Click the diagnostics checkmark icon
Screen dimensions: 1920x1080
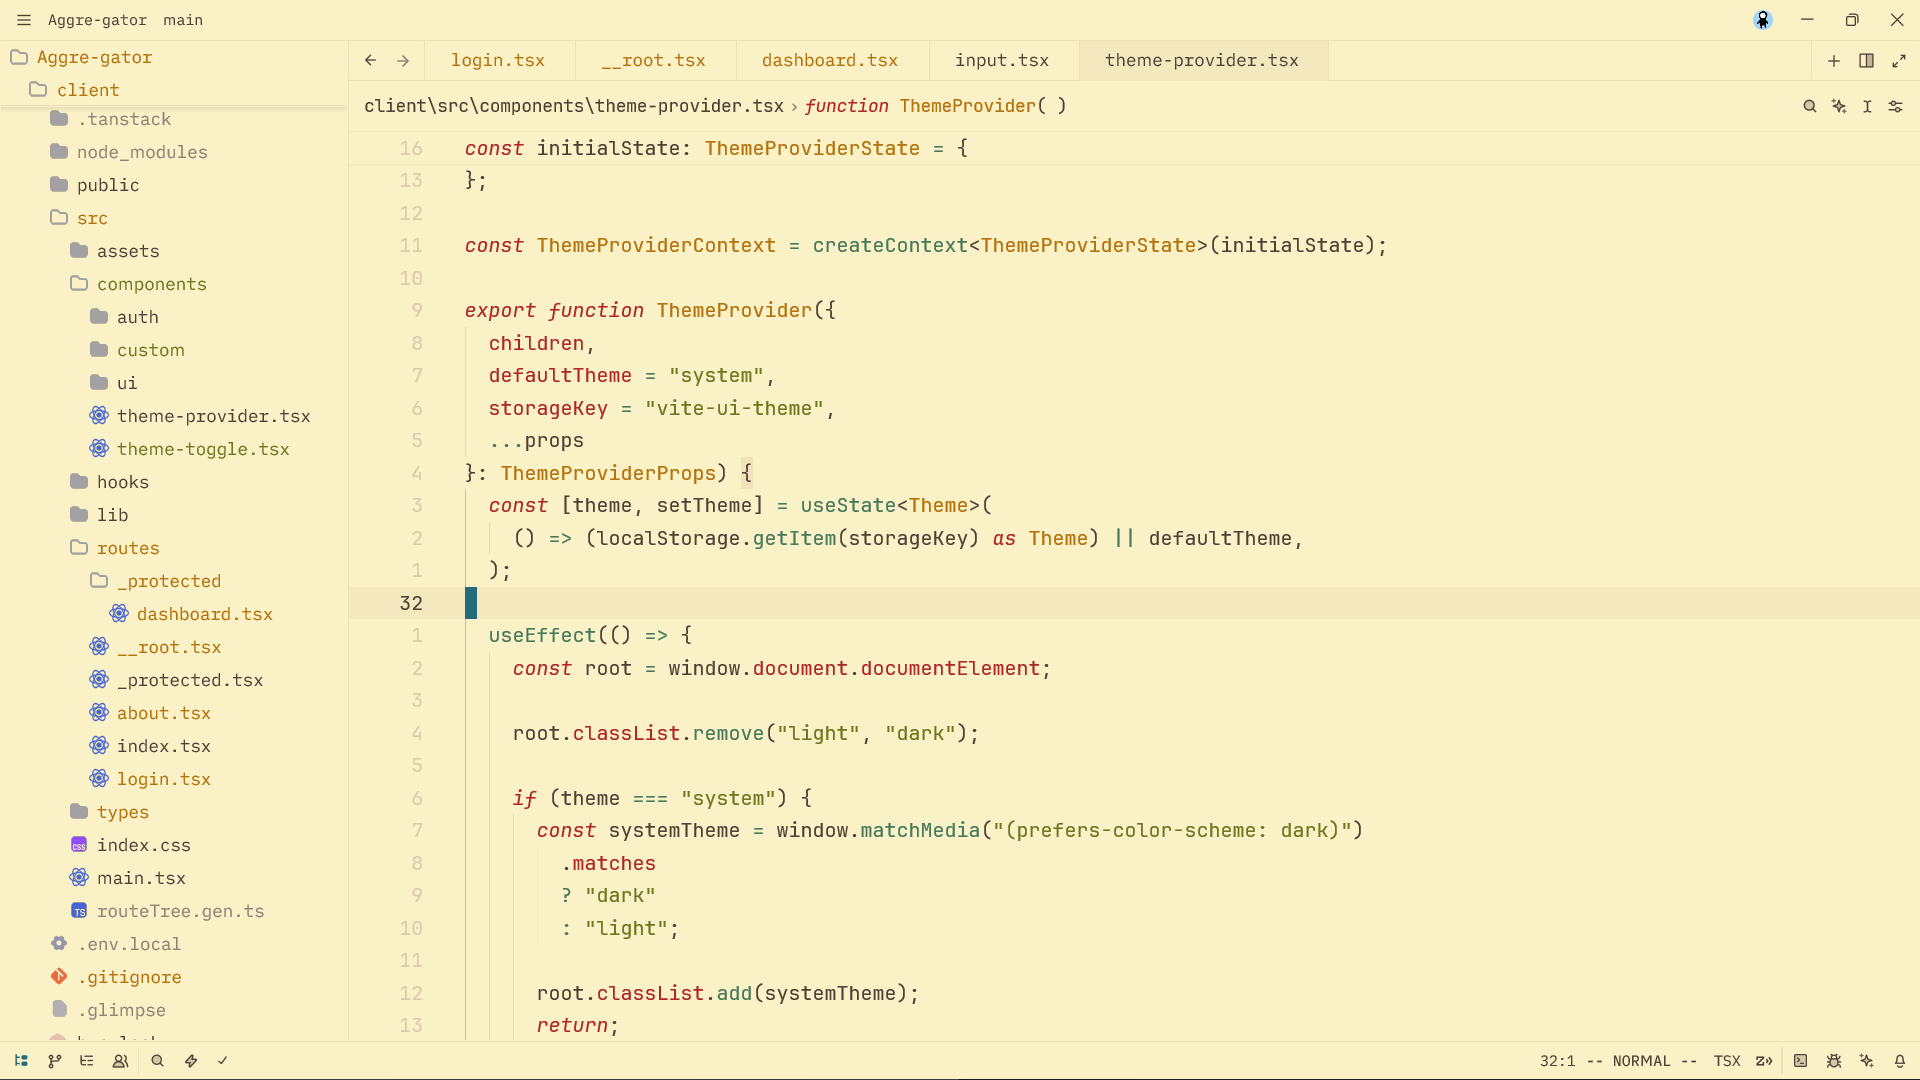[x=223, y=1061]
